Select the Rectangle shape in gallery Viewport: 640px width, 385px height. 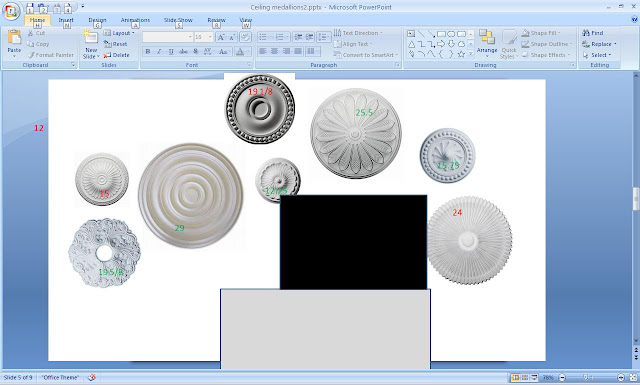(441, 34)
